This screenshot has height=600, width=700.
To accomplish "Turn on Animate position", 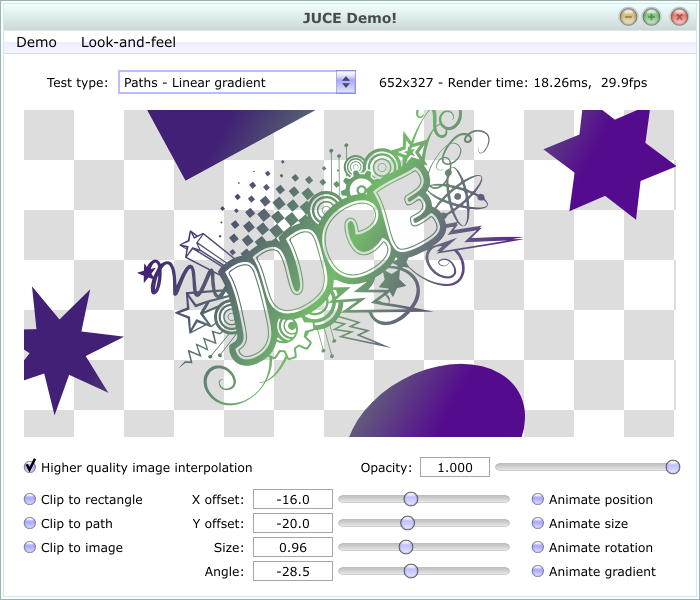I will point(592,500).
